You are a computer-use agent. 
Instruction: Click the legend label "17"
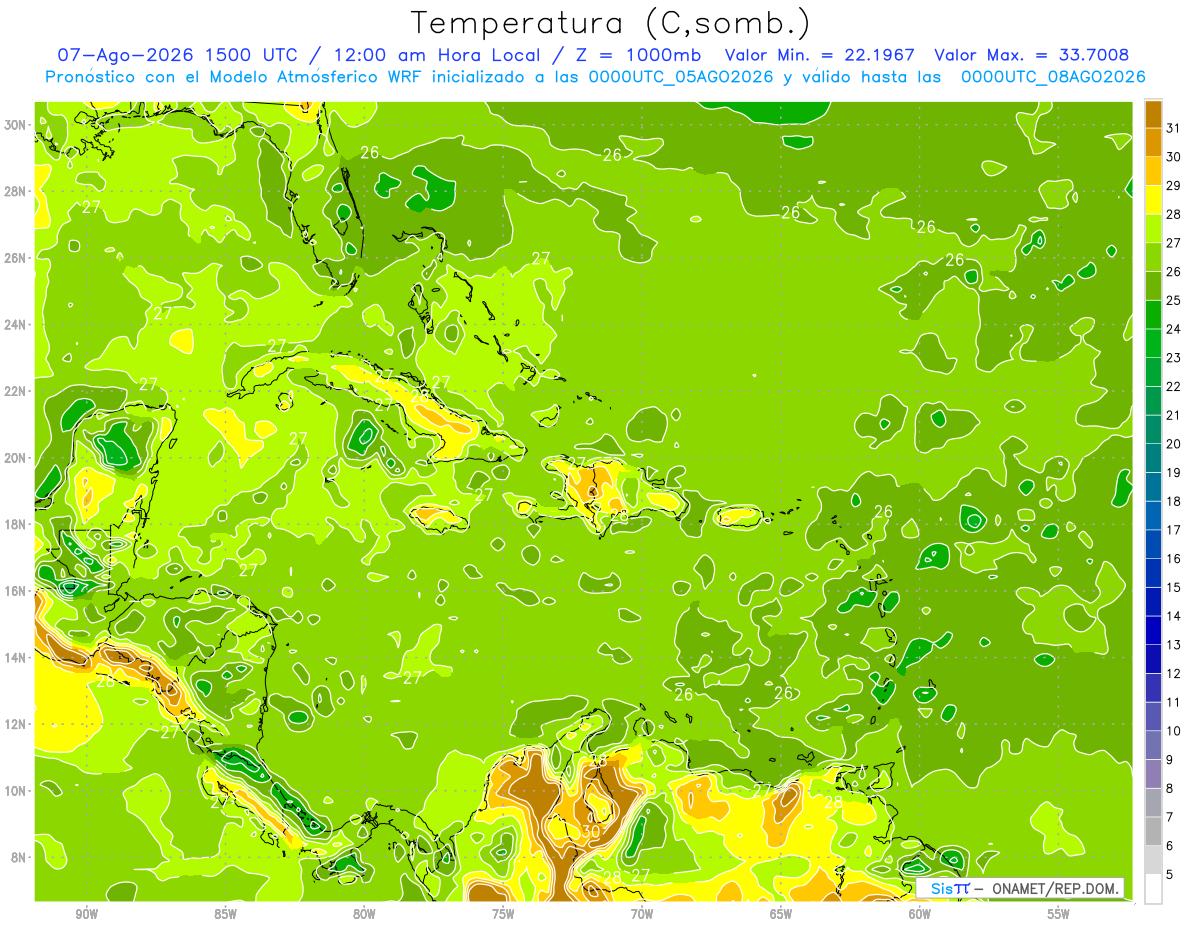click(x=1173, y=530)
